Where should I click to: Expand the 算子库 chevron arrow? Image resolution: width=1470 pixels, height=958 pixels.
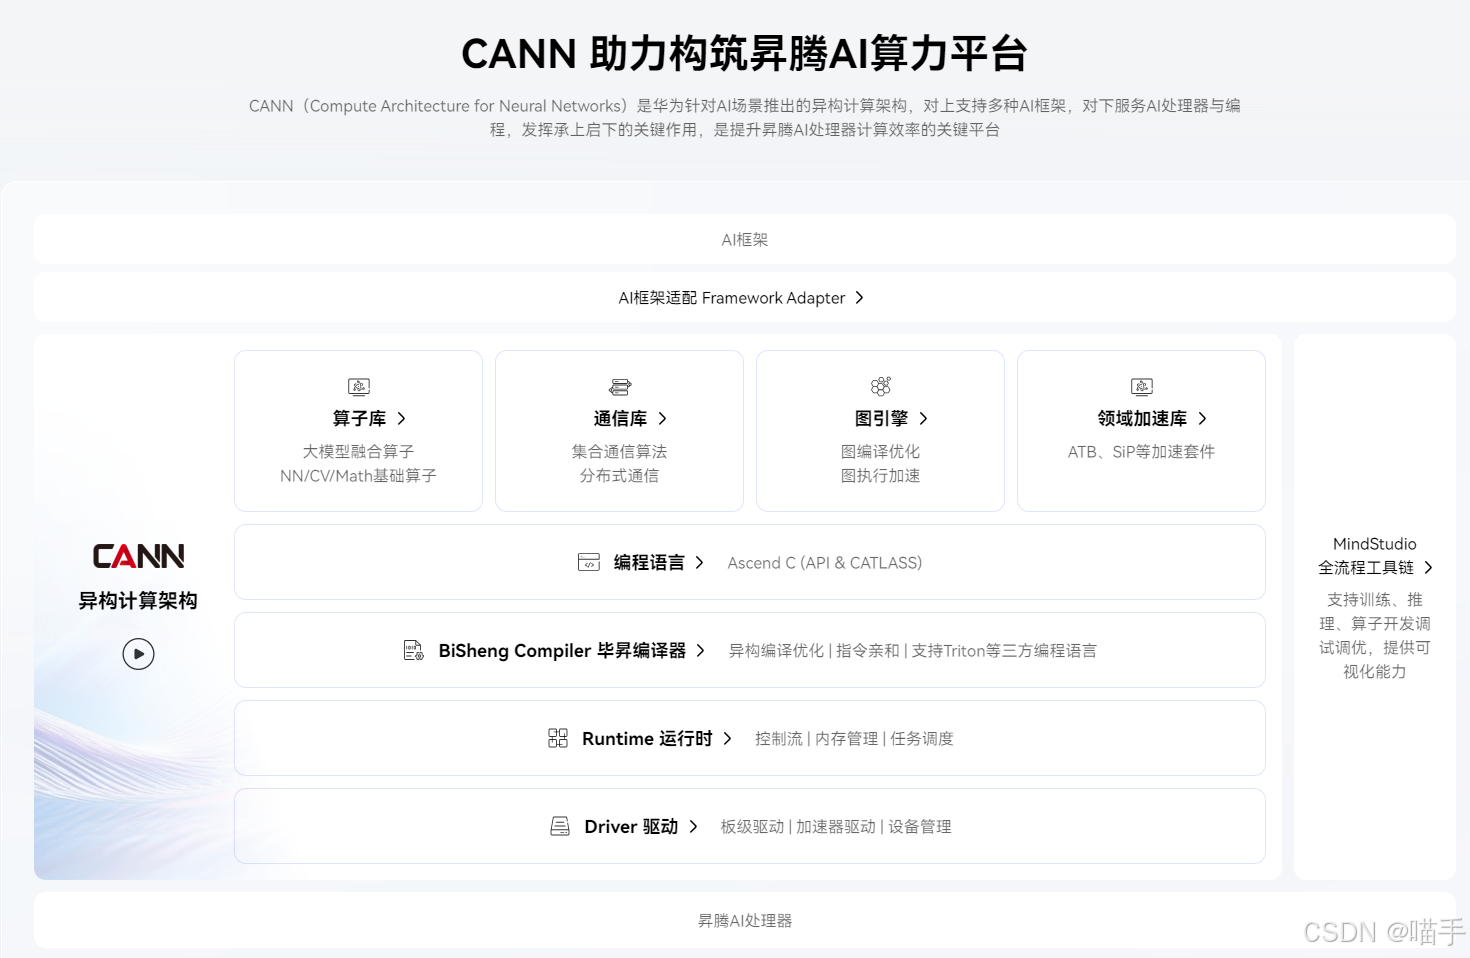(401, 418)
